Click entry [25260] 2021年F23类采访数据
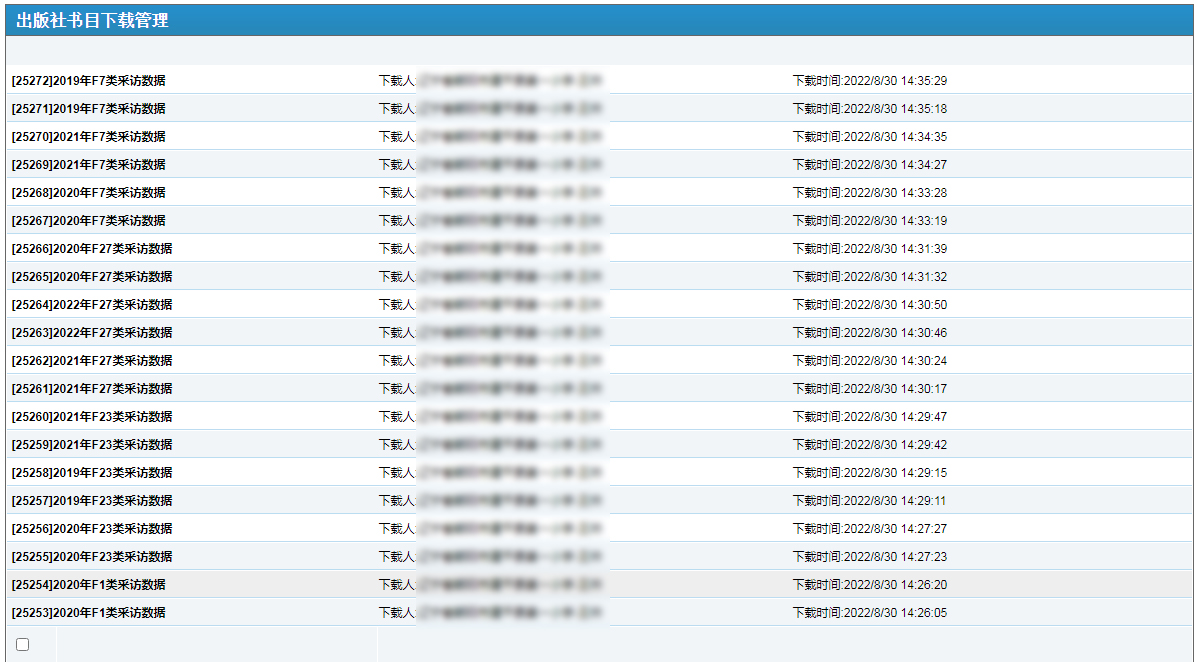This screenshot has width=1197, height=662. 92,417
